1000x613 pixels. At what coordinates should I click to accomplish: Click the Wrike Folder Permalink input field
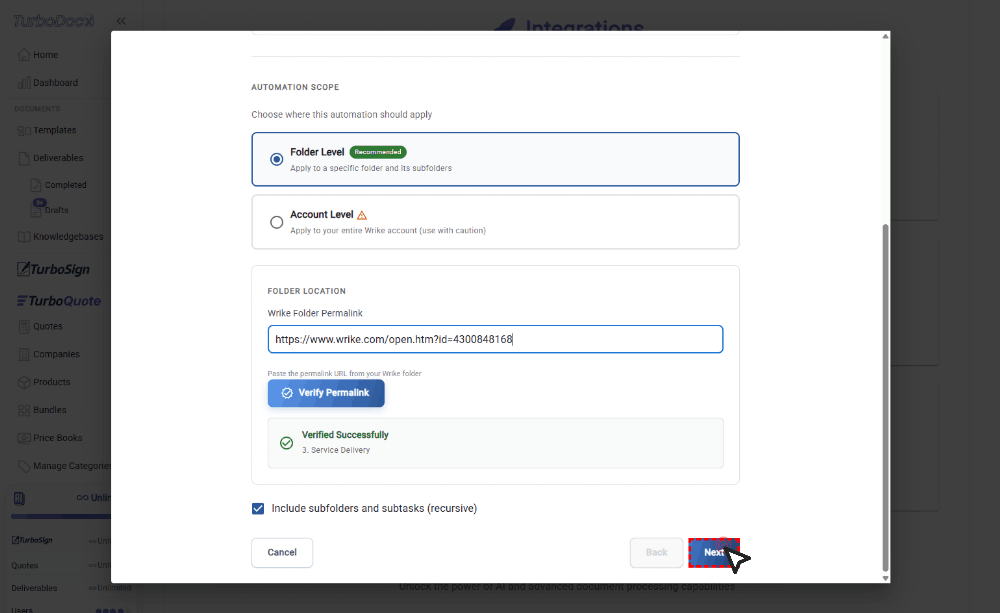[496, 339]
